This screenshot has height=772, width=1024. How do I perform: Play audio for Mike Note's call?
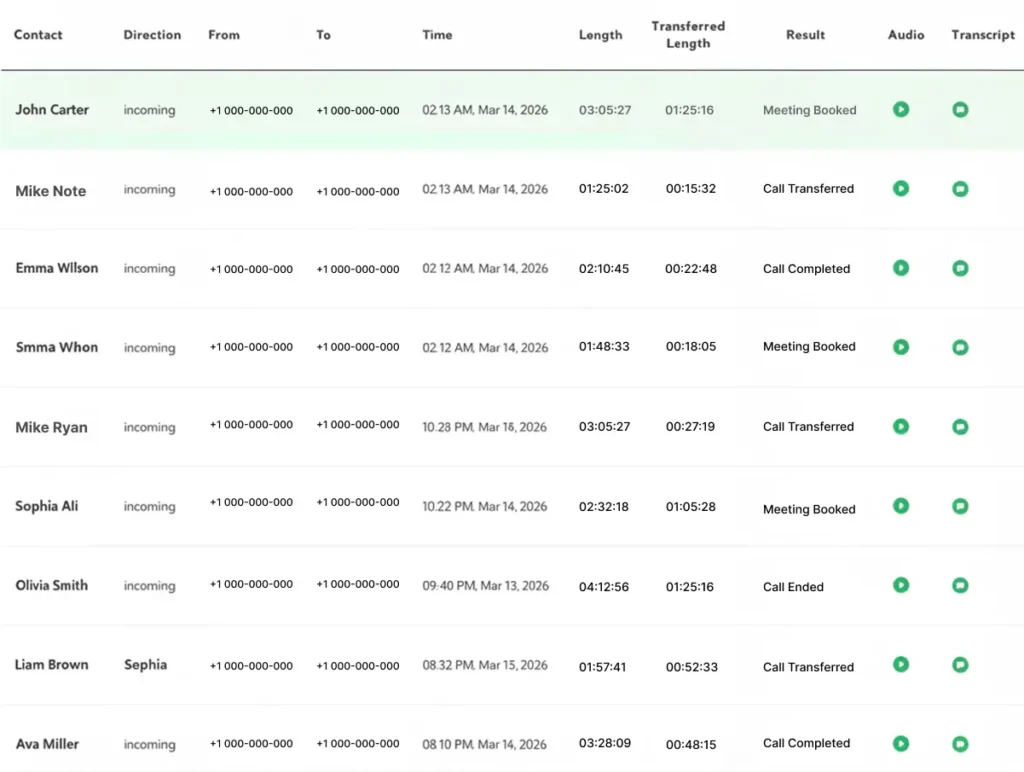tap(901, 188)
